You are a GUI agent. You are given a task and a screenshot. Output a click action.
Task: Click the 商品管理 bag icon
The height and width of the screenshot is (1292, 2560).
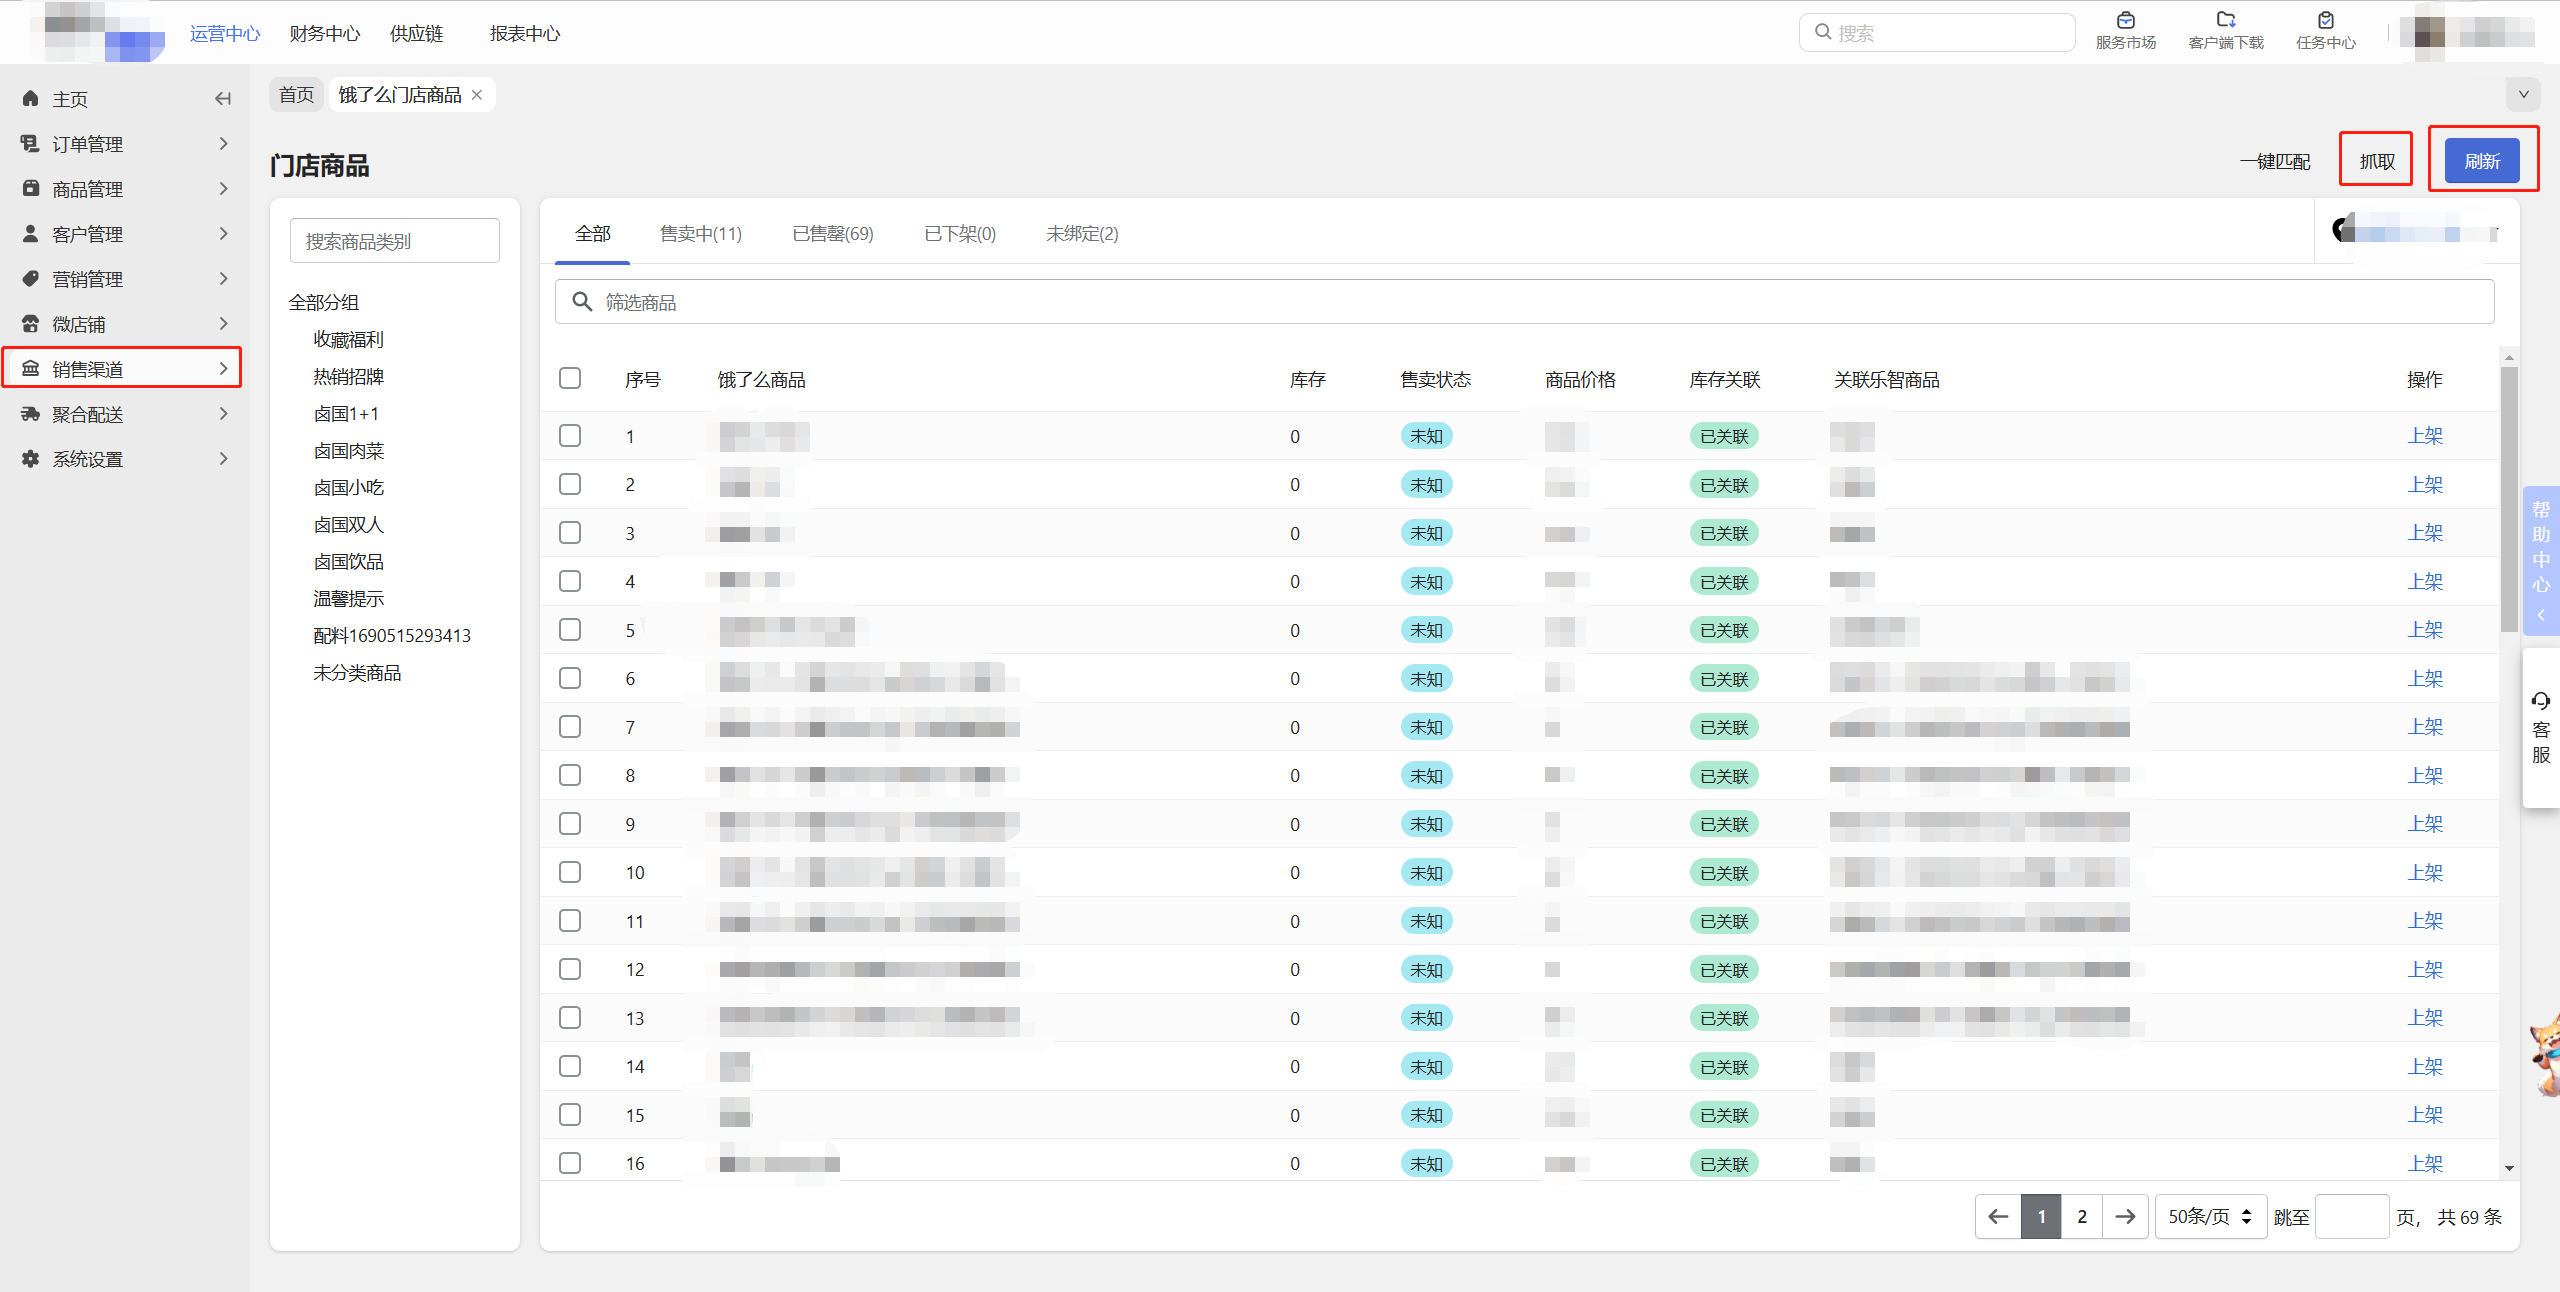coord(31,189)
